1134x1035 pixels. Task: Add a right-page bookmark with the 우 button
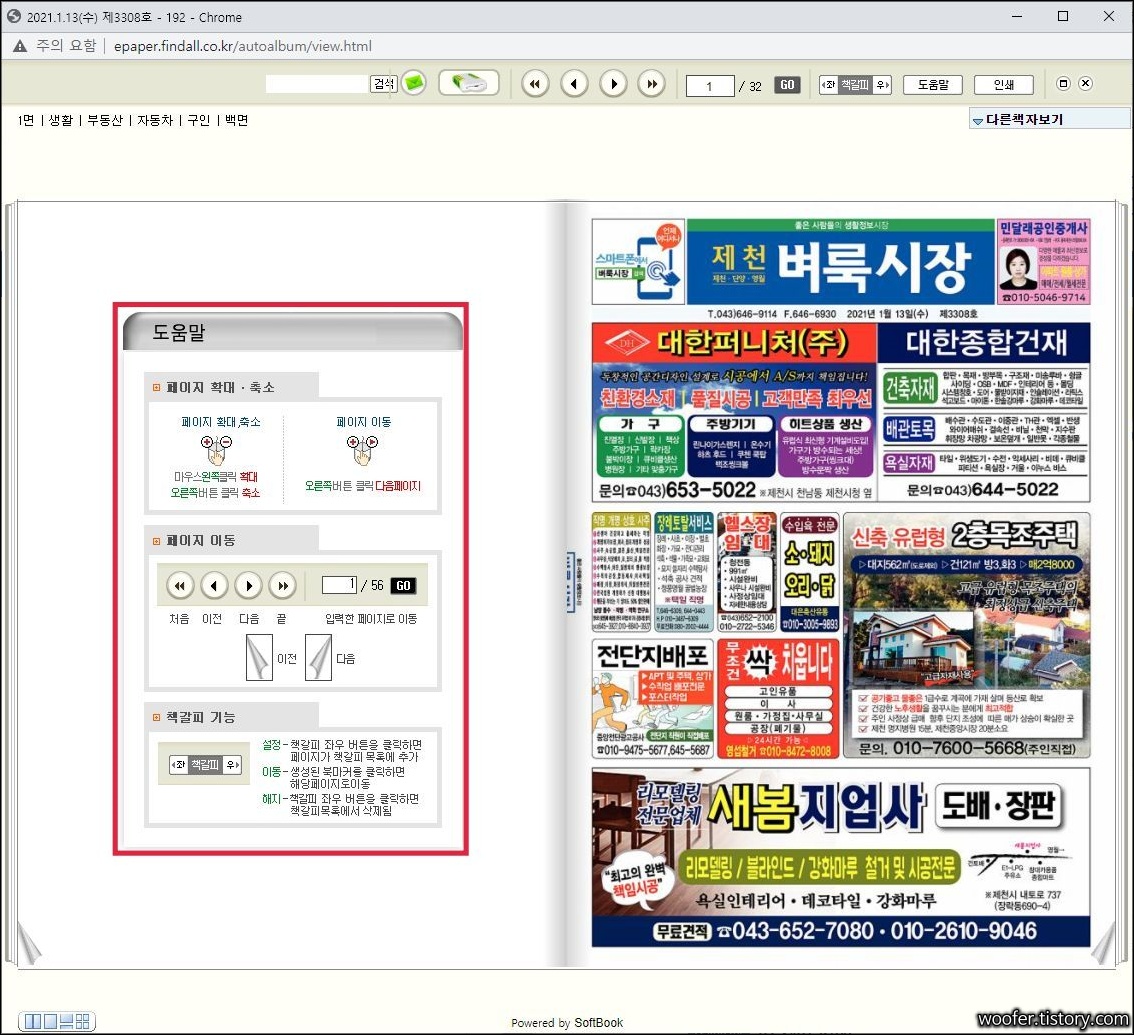pyautogui.click(x=882, y=85)
